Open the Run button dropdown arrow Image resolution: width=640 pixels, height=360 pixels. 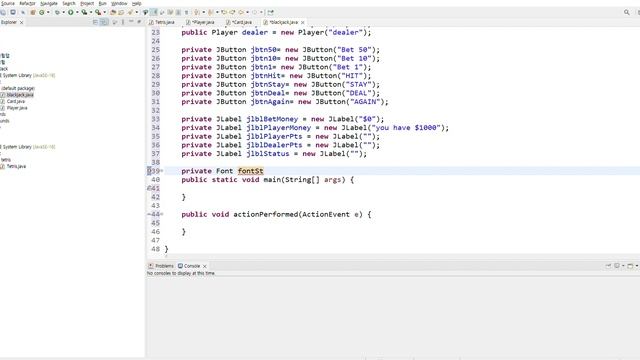78,12
